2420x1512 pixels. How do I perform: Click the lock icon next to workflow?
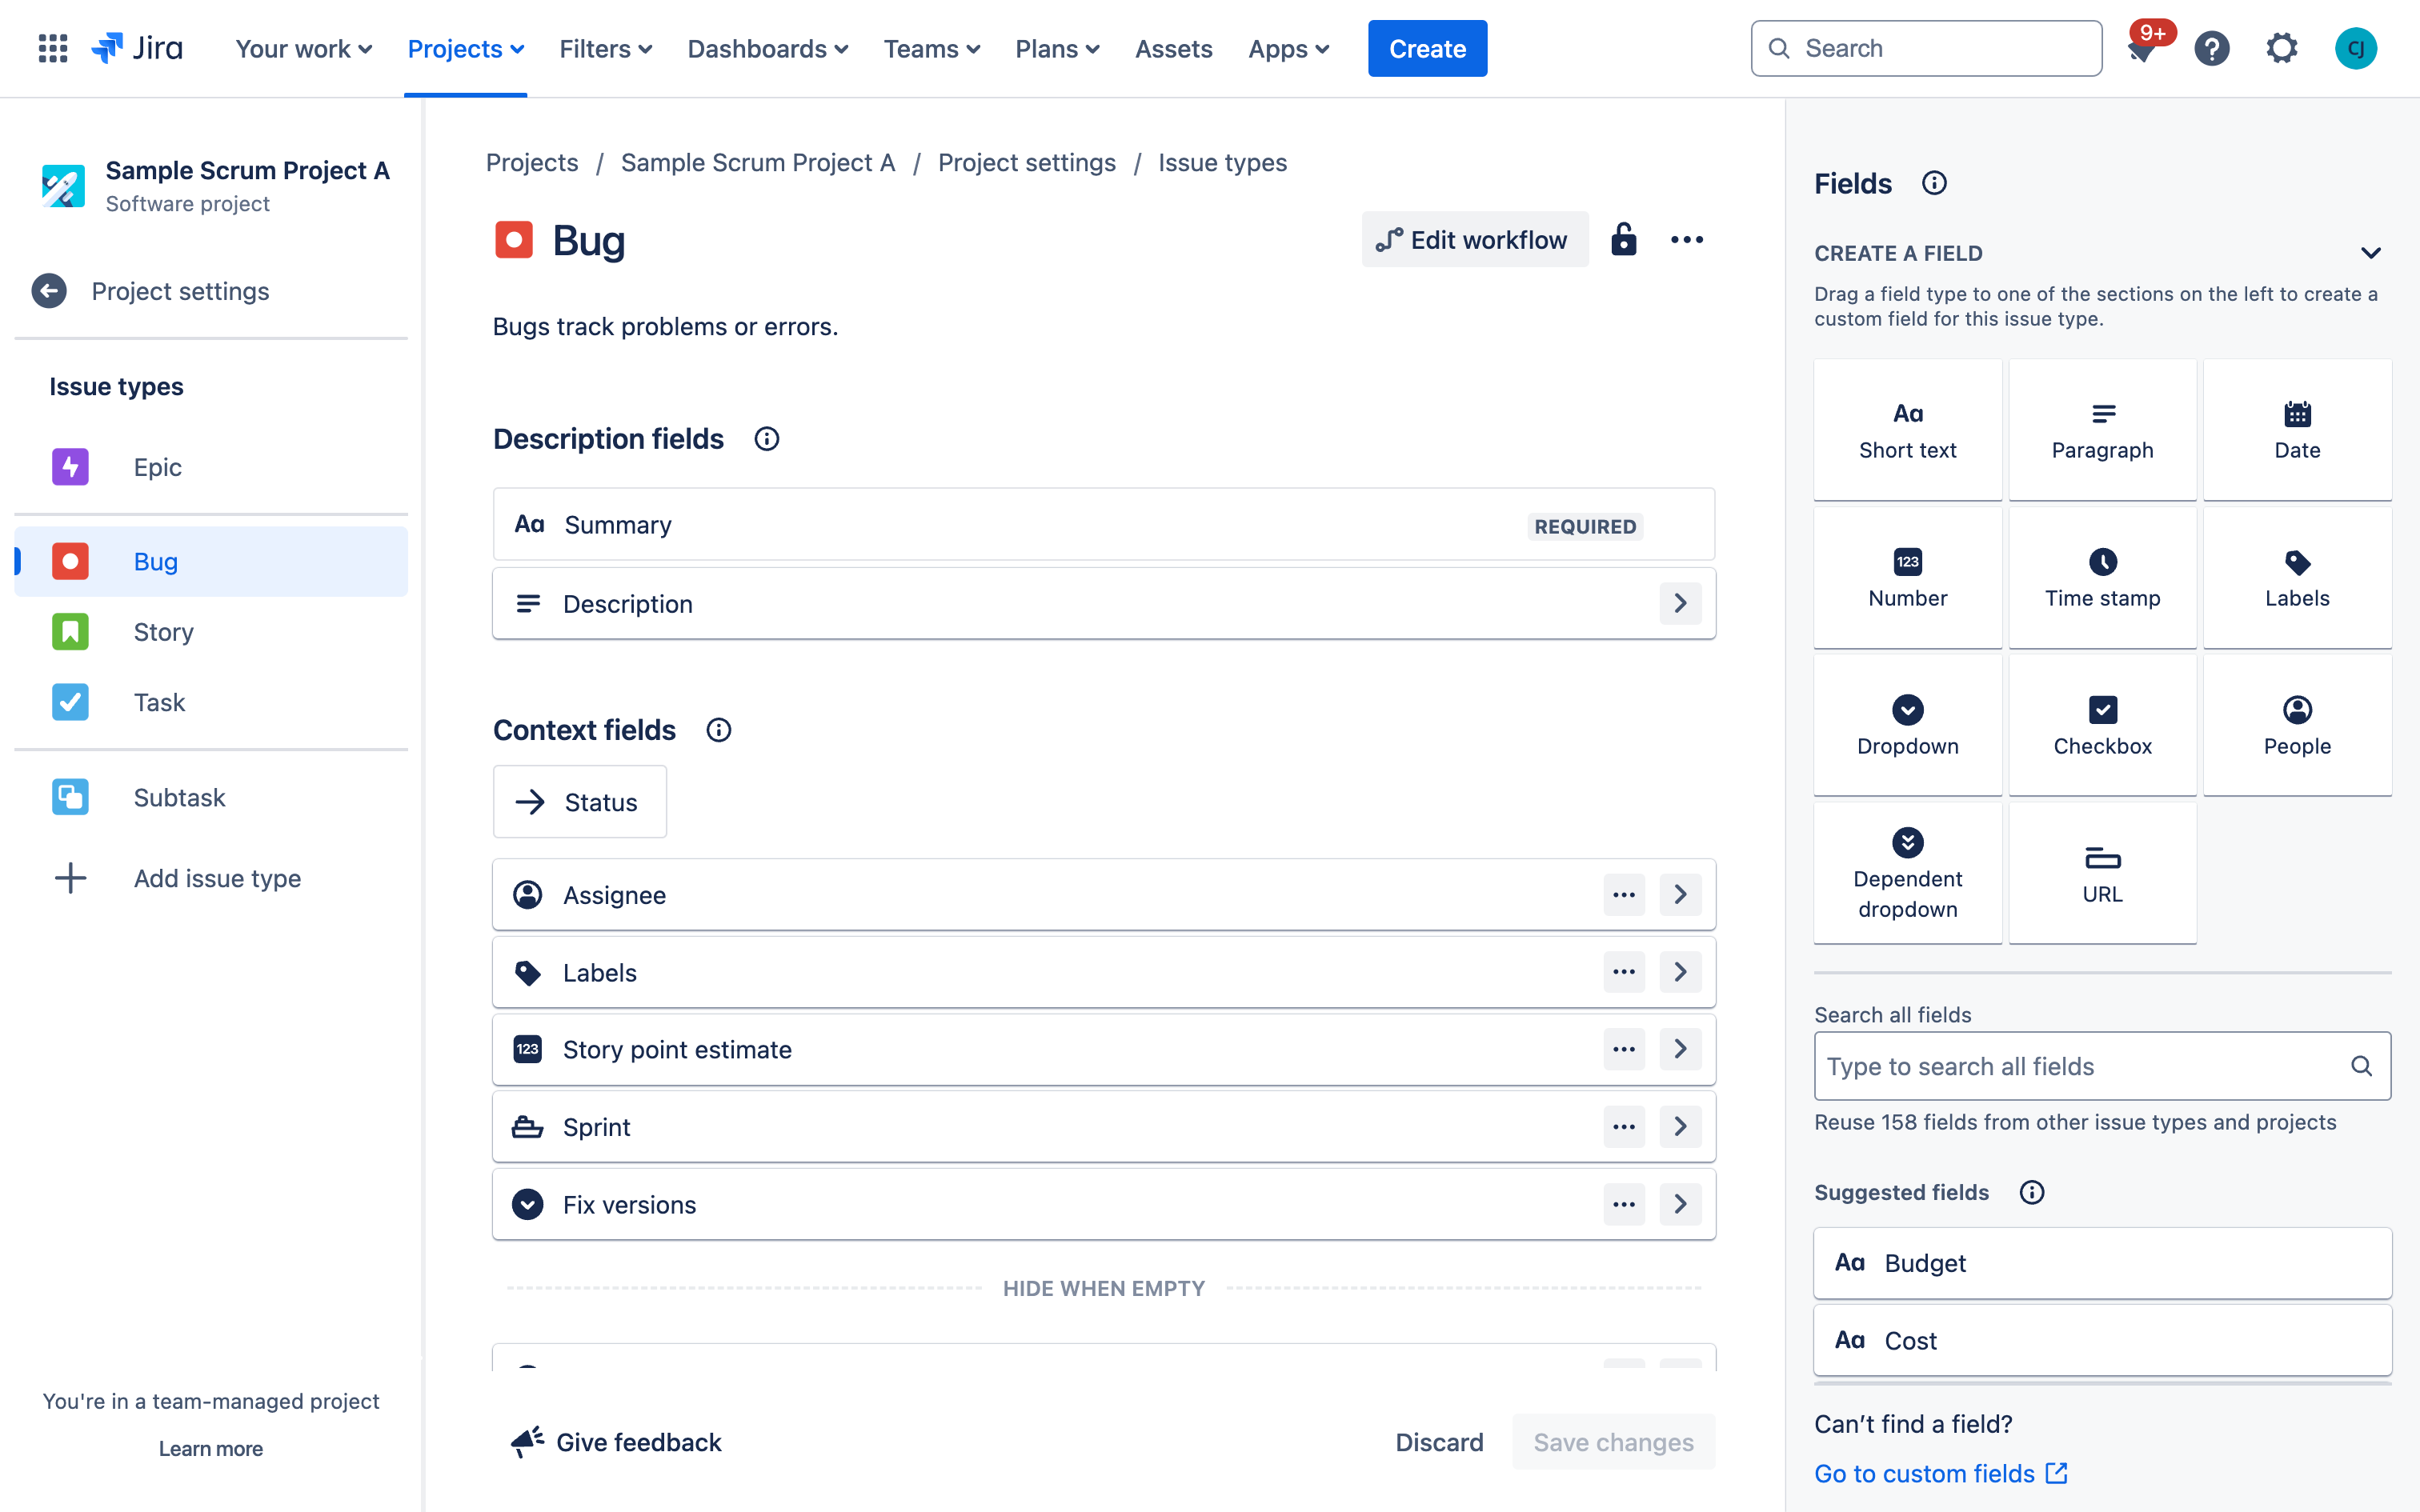click(x=1622, y=238)
